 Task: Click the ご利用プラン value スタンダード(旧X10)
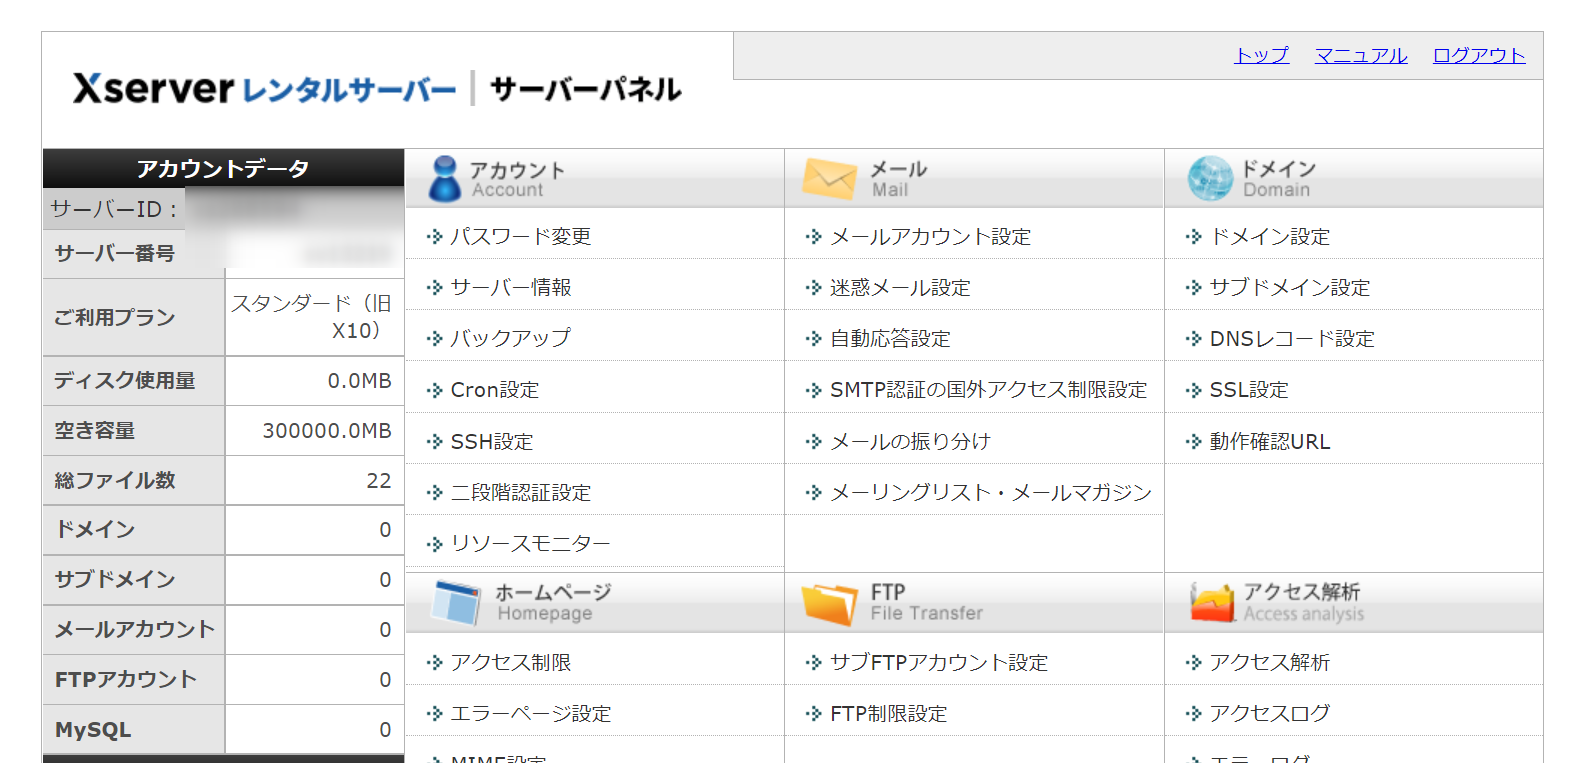click(x=312, y=317)
